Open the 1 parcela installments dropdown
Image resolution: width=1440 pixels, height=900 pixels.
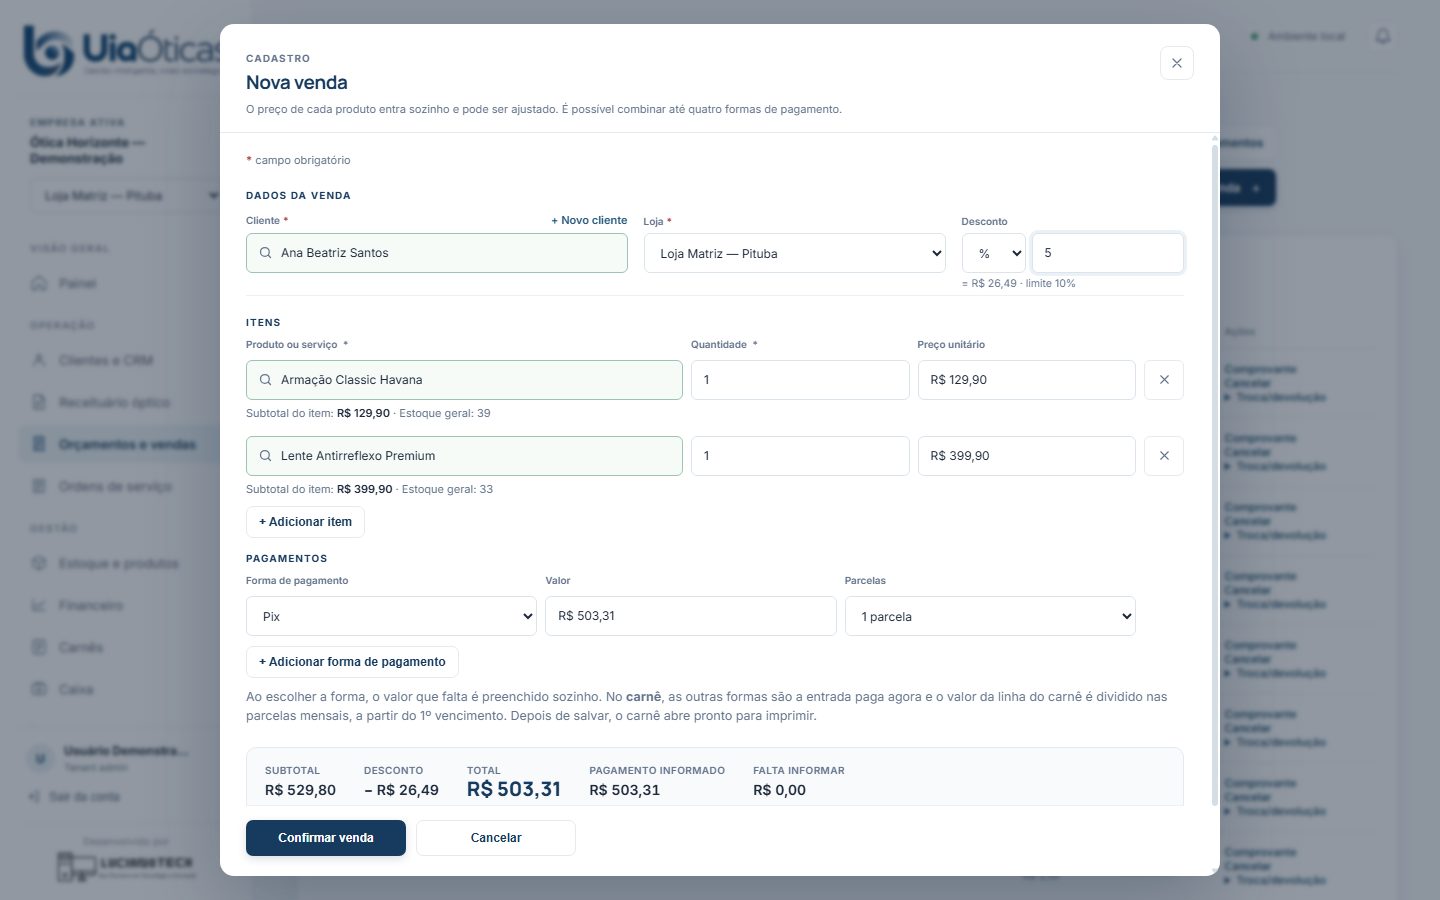click(x=990, y=616)
